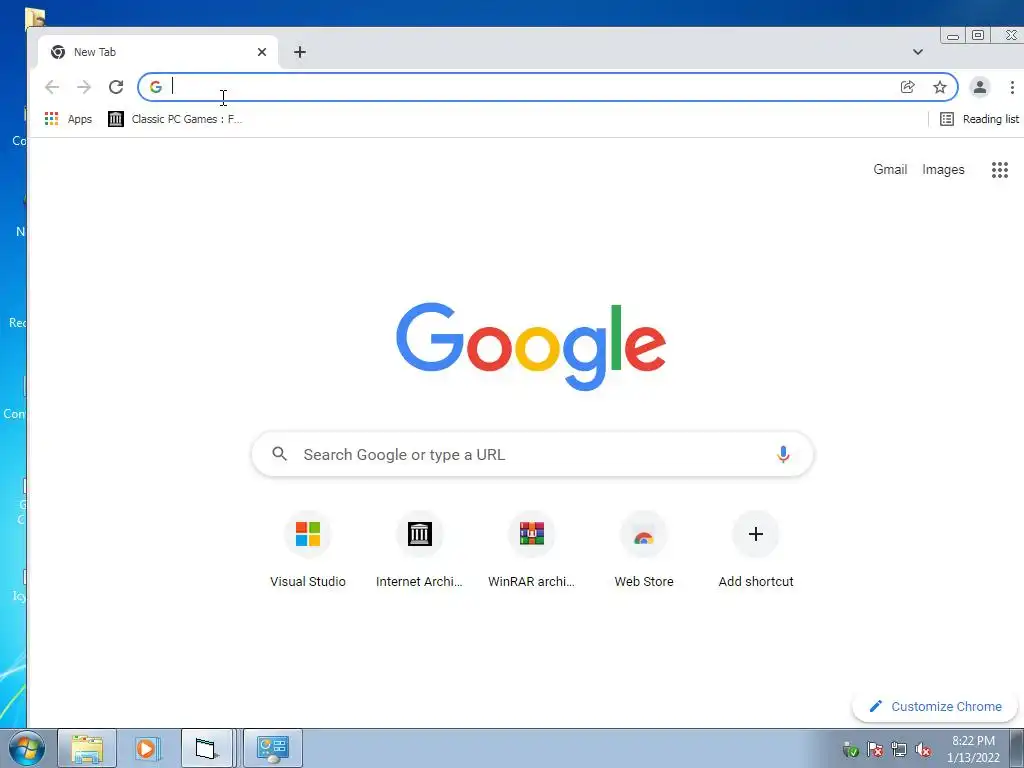Click the Gmail link
The image size is (1024, 768).
[890, 169]
